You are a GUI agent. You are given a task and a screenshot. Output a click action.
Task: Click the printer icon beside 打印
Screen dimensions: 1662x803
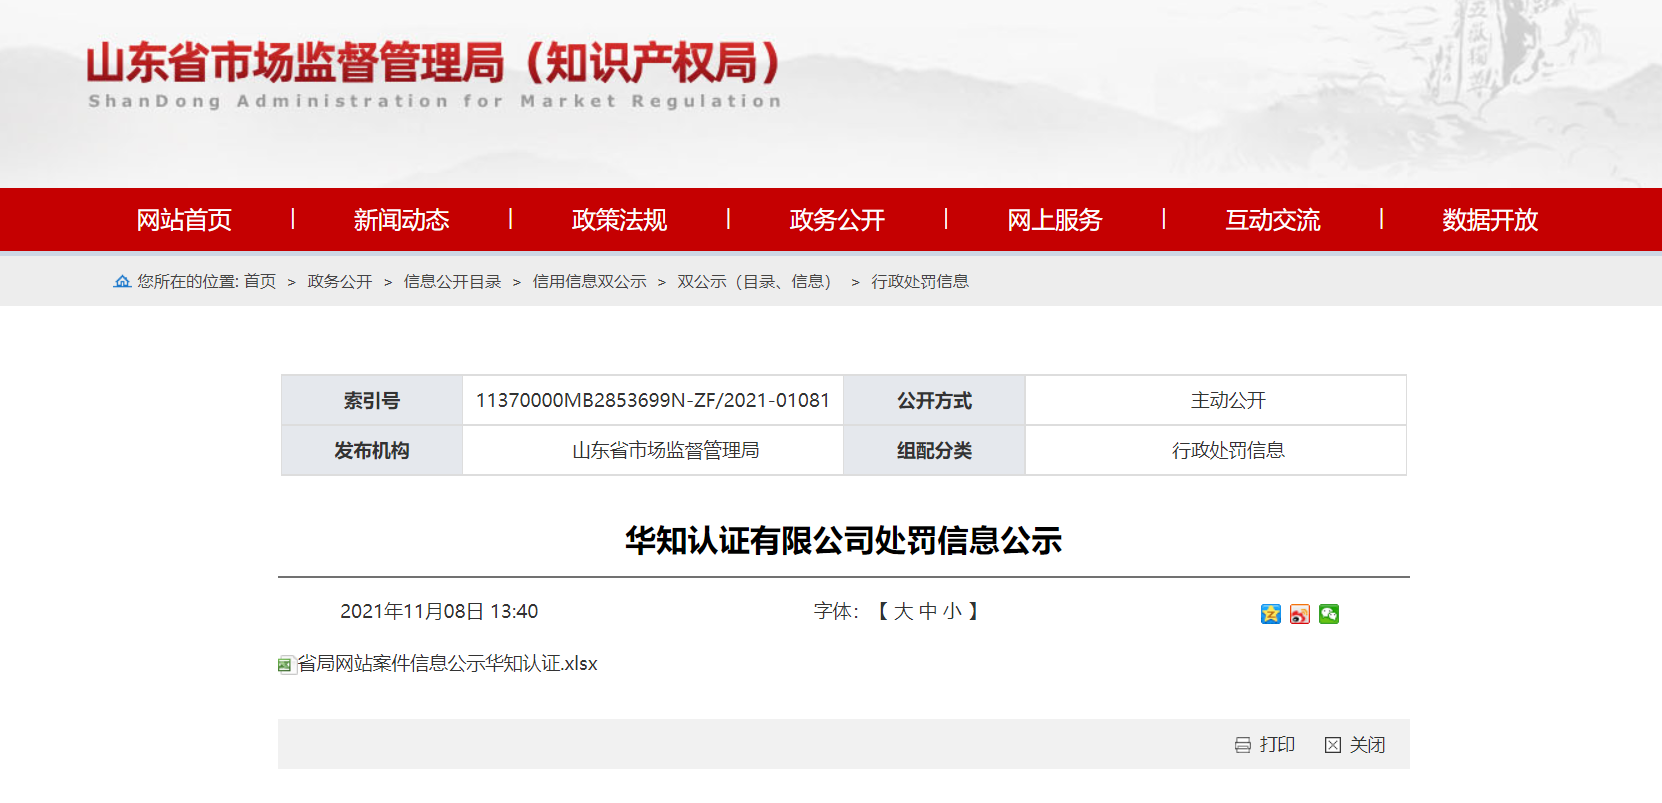pyautogui.click(x=1242, y=745)
